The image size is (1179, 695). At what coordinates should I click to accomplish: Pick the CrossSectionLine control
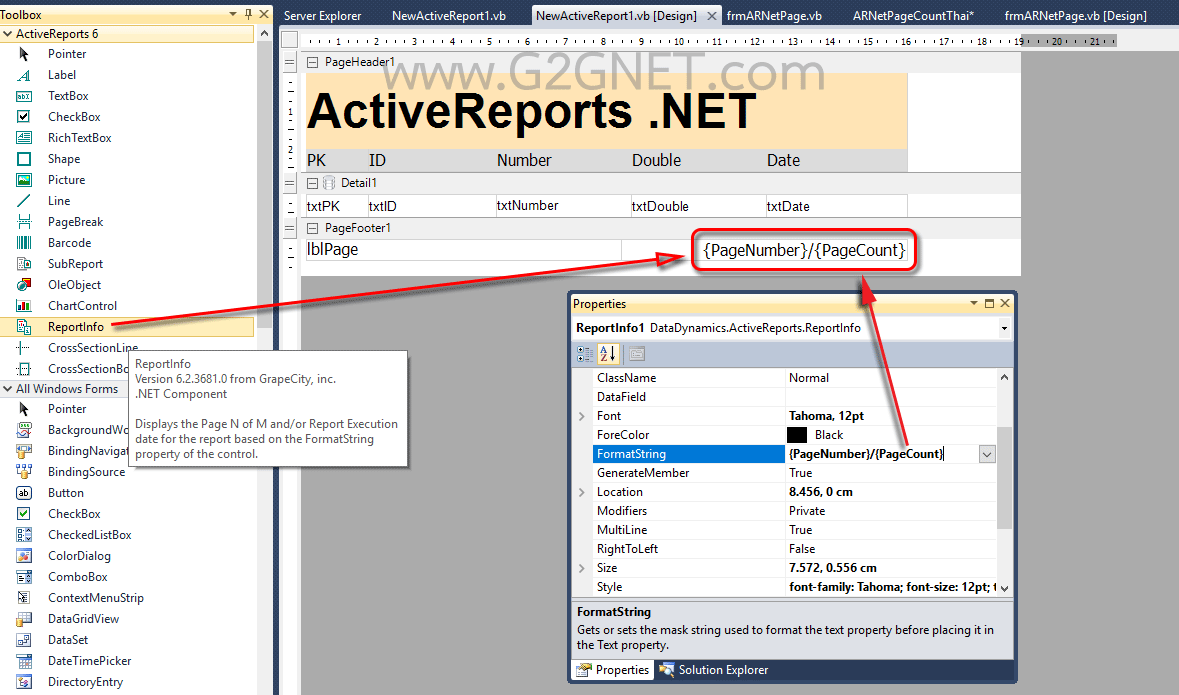point(92,348)
